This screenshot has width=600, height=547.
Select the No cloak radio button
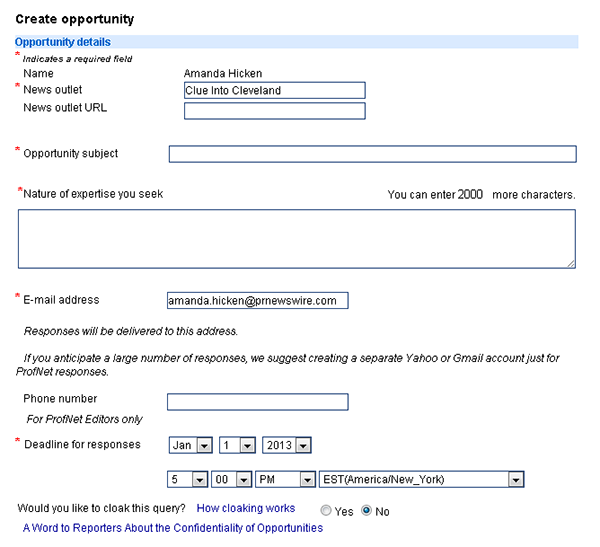click(x=366, y=510)
